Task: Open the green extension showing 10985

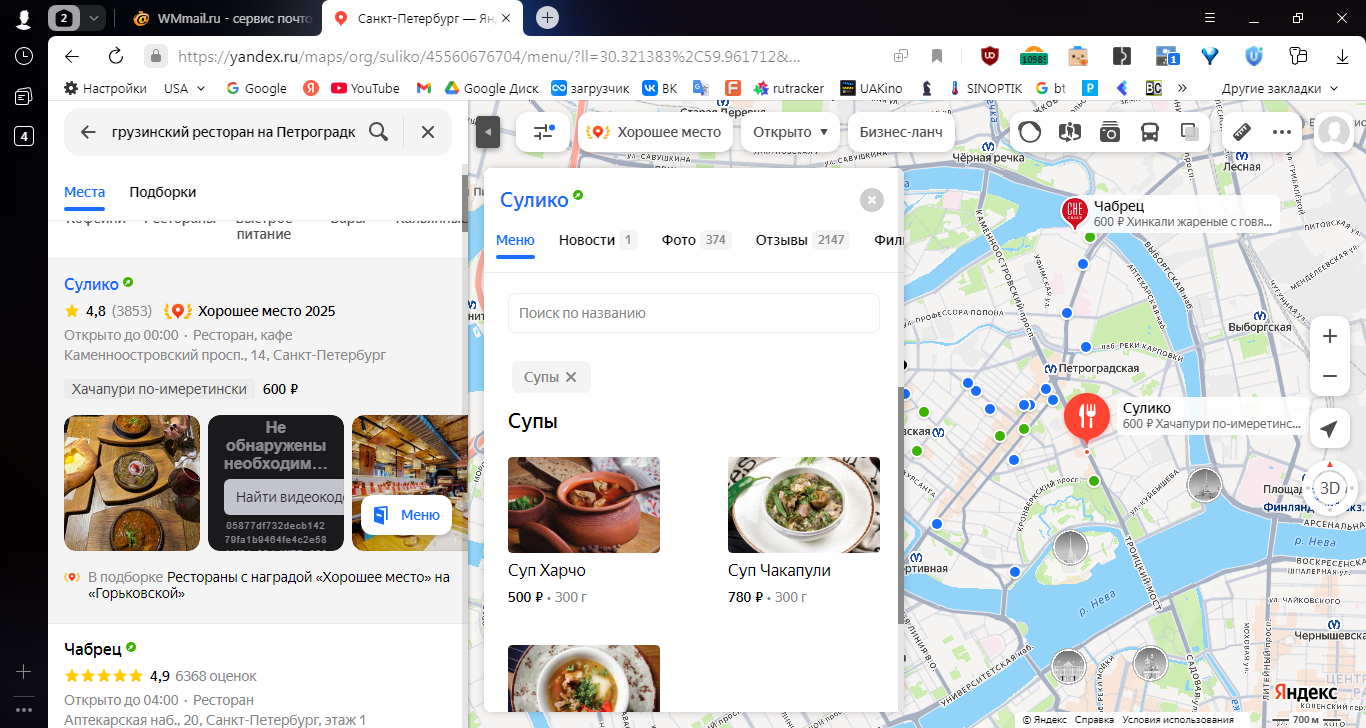Action: (1033, 56)
